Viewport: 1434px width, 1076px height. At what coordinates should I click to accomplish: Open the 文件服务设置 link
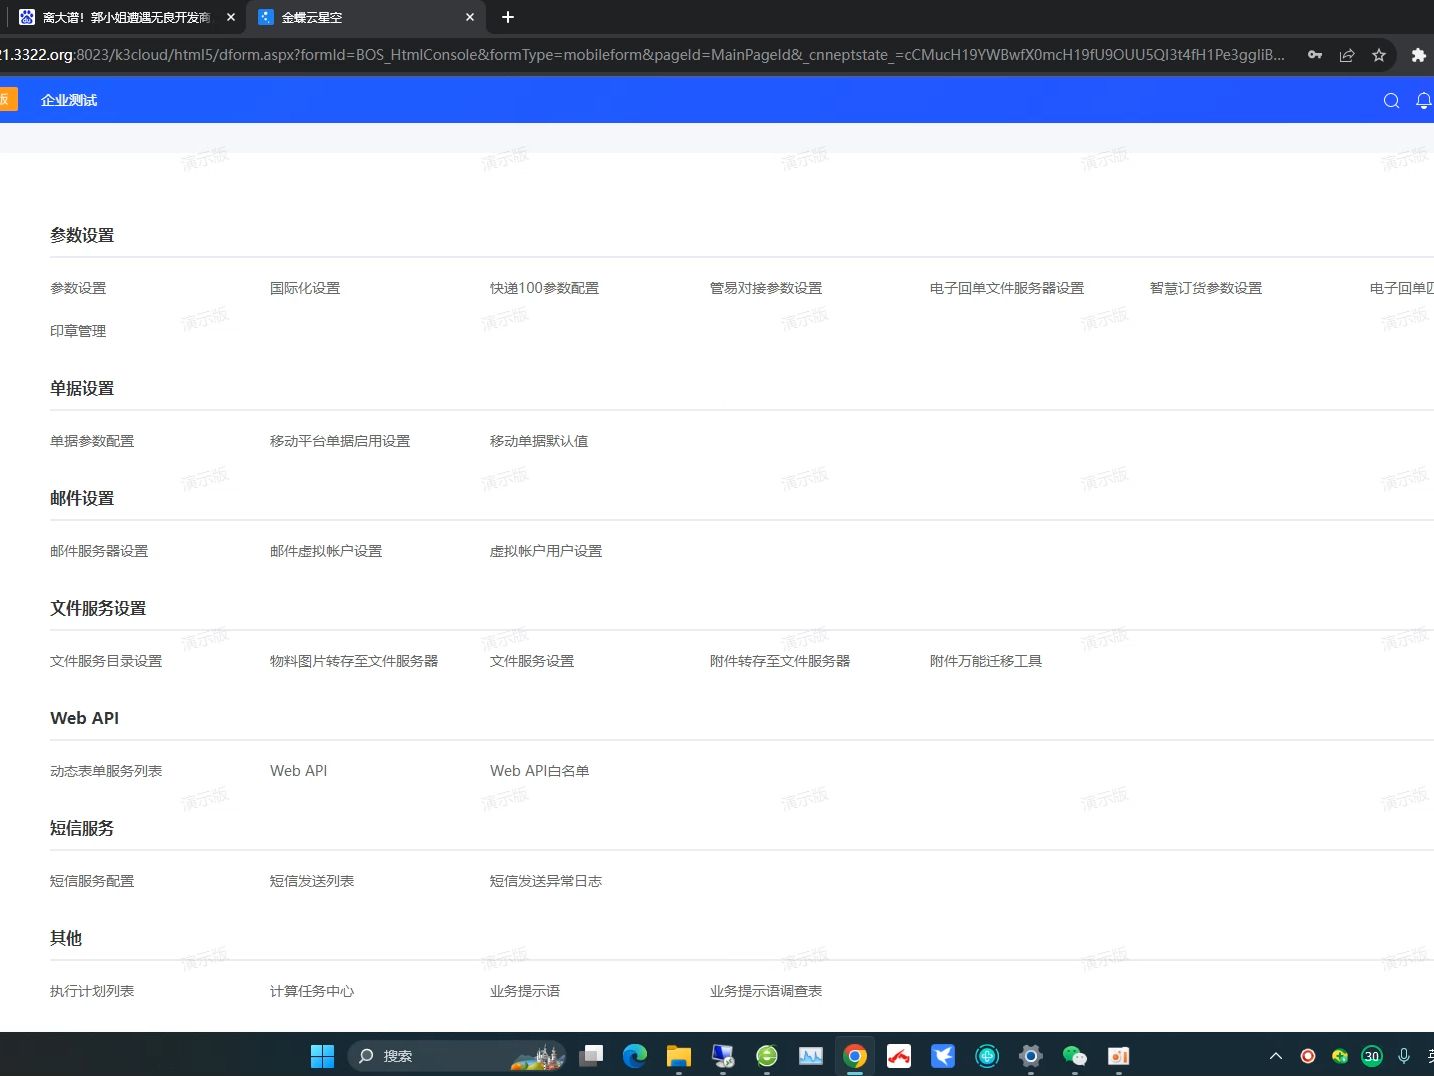pos(532,661)
